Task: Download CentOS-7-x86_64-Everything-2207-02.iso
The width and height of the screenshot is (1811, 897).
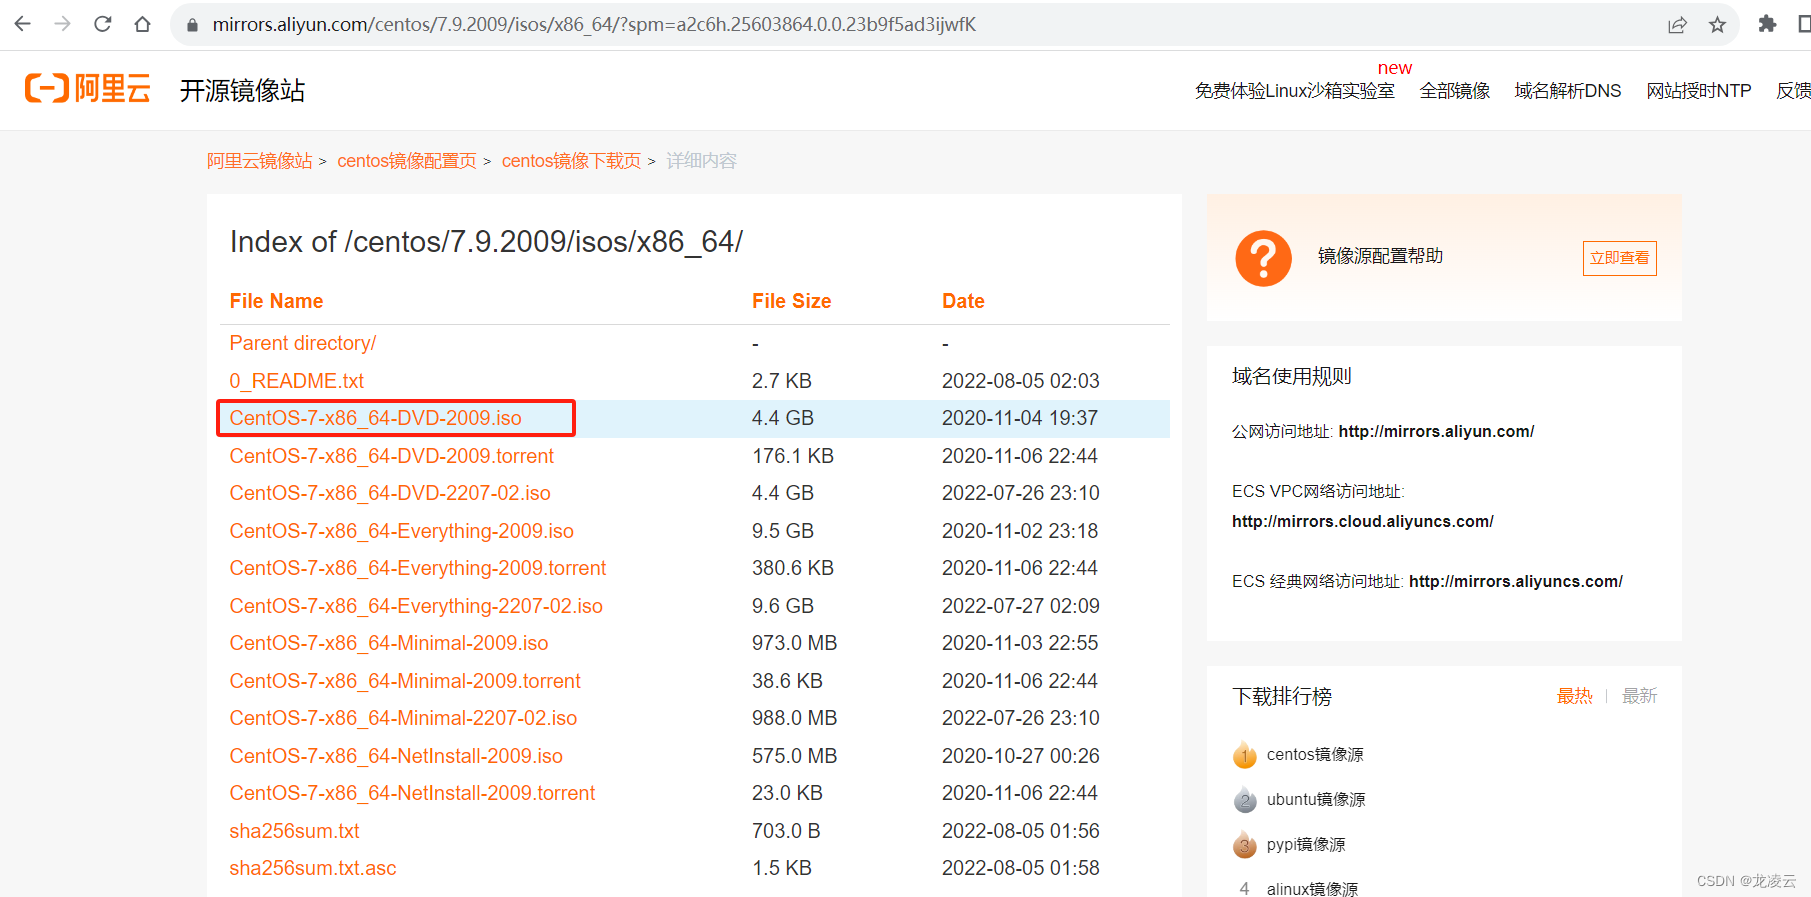Action: (416, 606)
